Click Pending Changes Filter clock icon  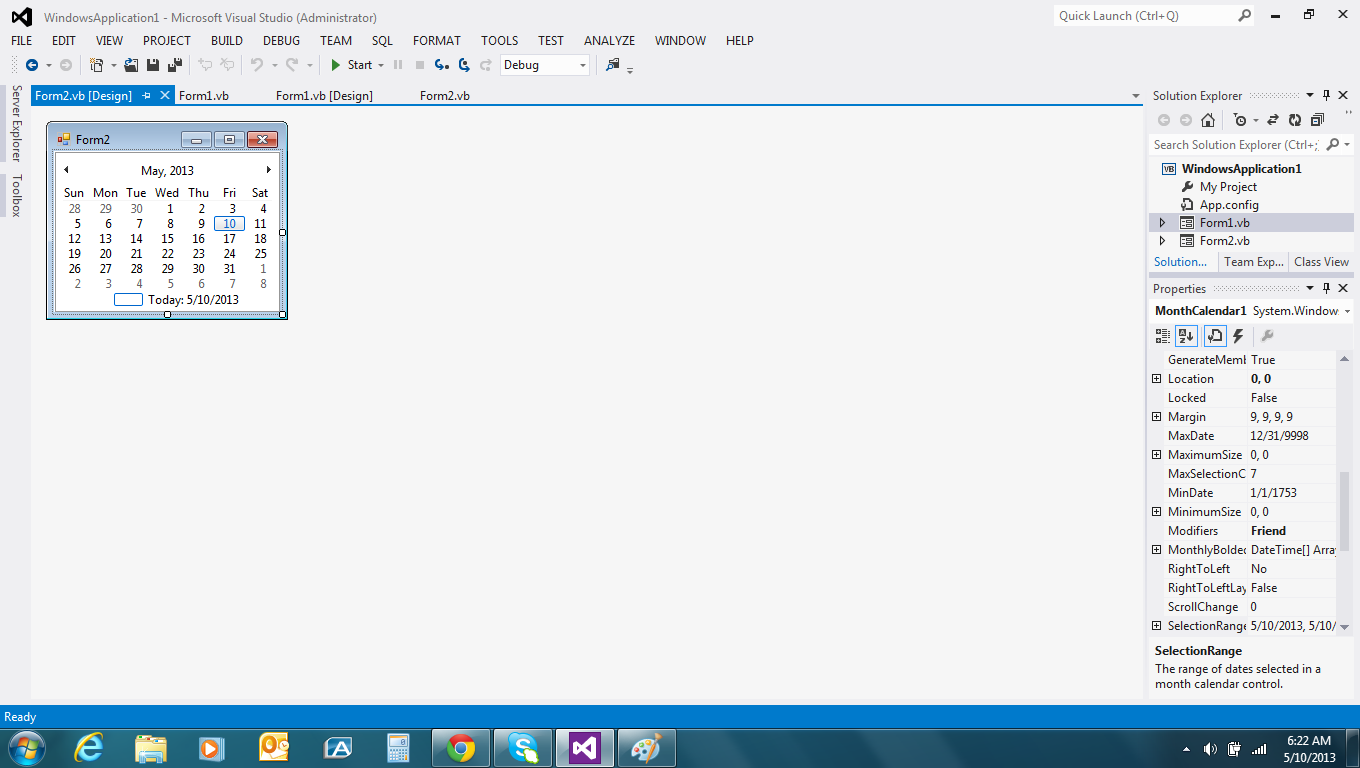(1240, 120)
